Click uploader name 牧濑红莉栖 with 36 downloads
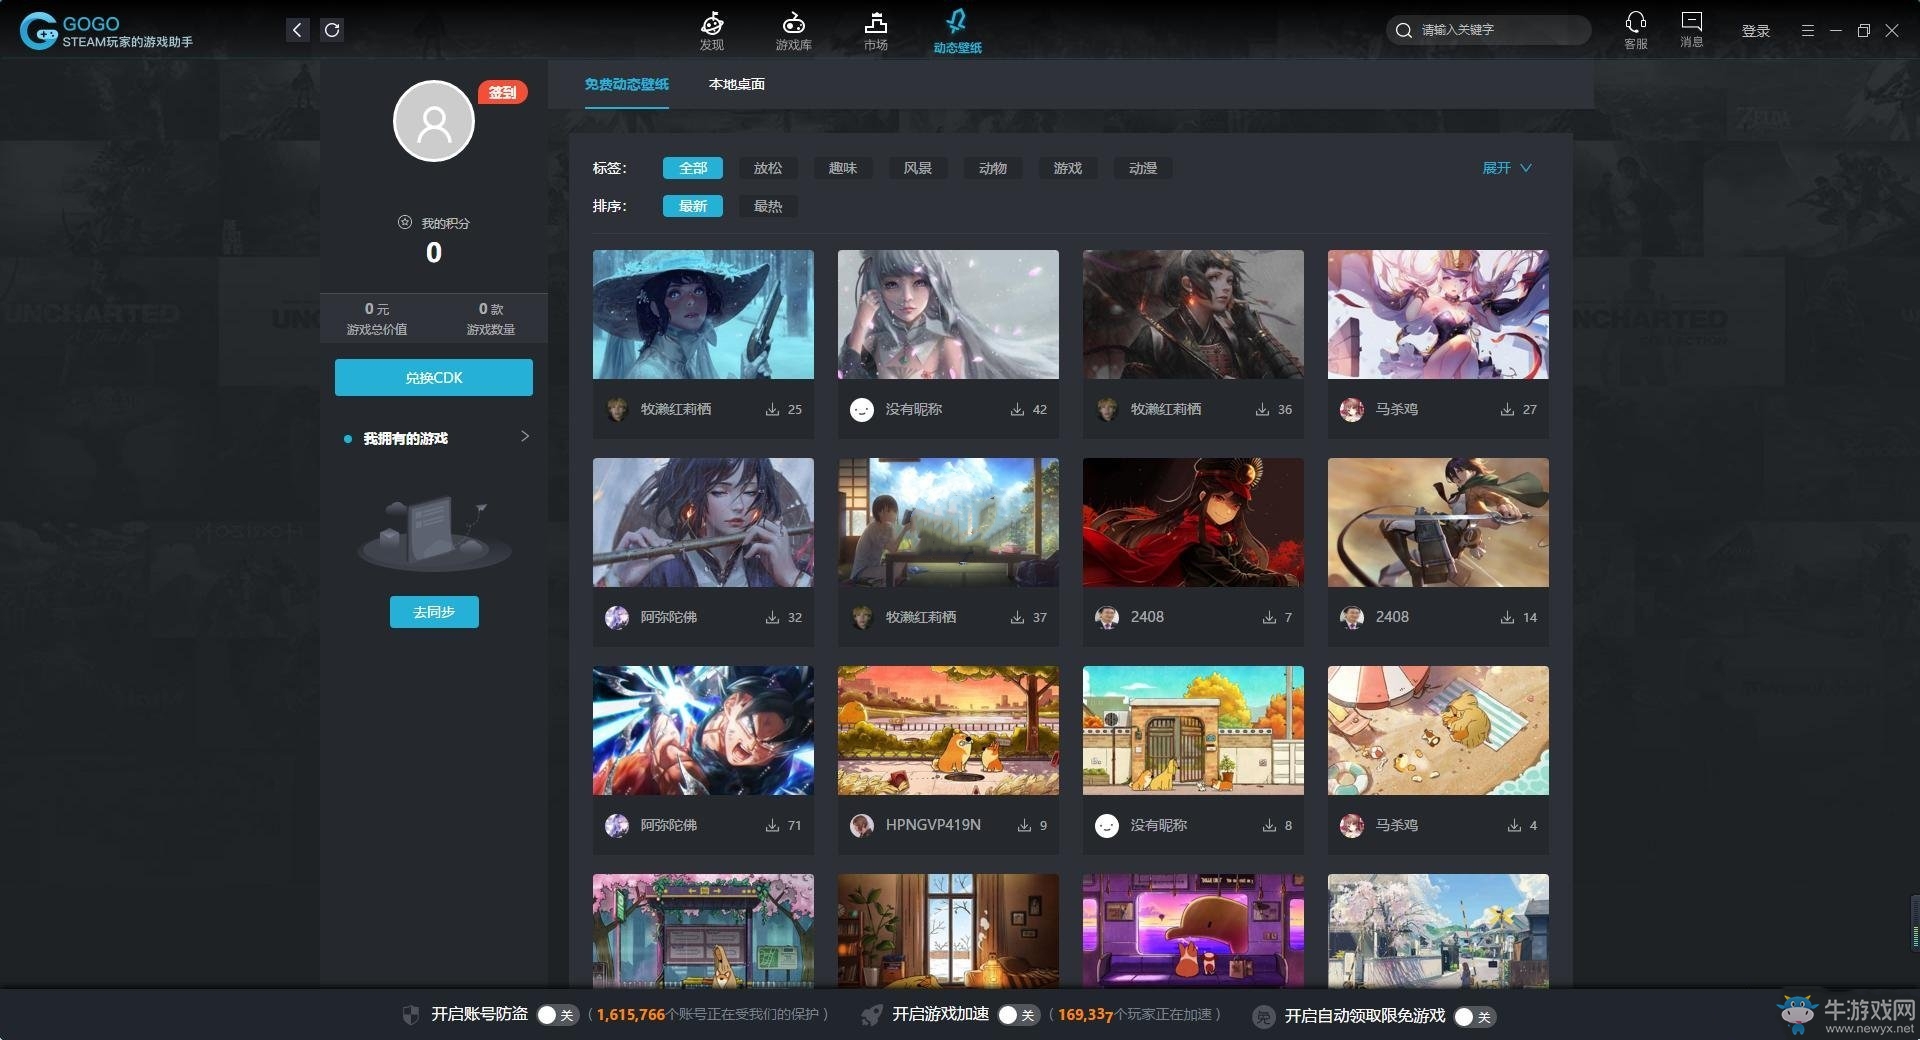Screen dimensions: 1920x1040 pos(1166,409)
